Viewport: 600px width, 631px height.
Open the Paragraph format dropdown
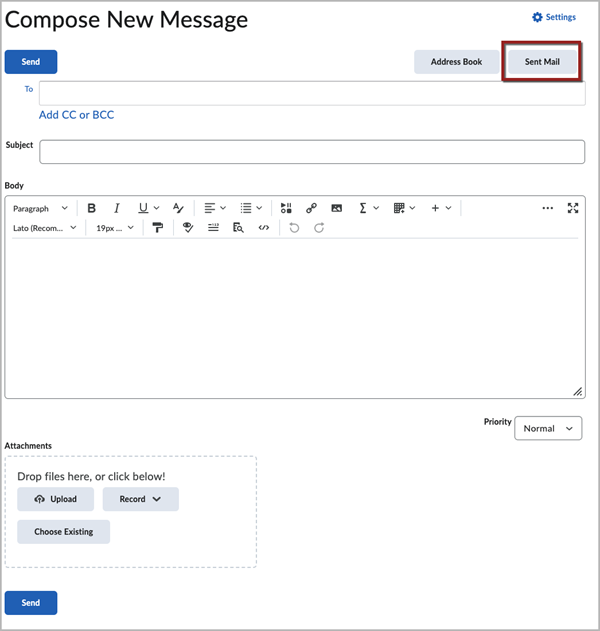pyautogui.click(x=40, y=208)
